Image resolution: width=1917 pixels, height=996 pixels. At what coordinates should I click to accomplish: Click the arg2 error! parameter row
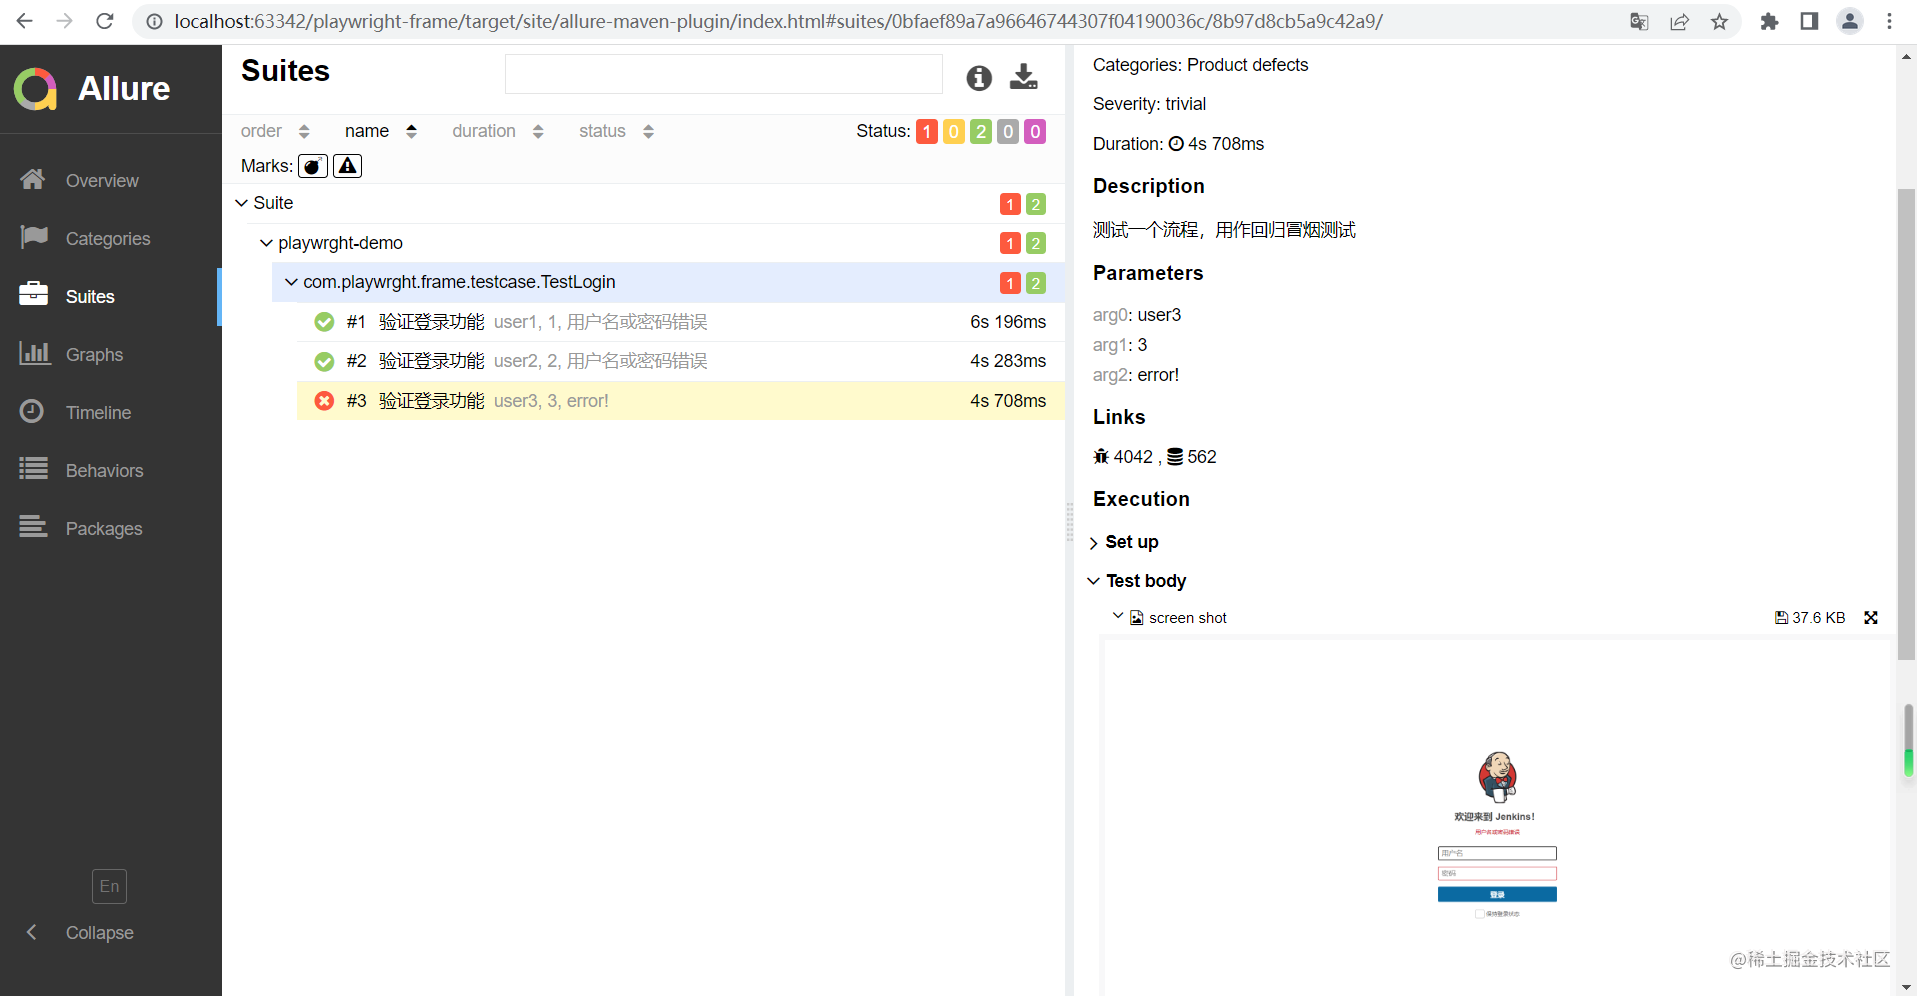click(1136, 375)
